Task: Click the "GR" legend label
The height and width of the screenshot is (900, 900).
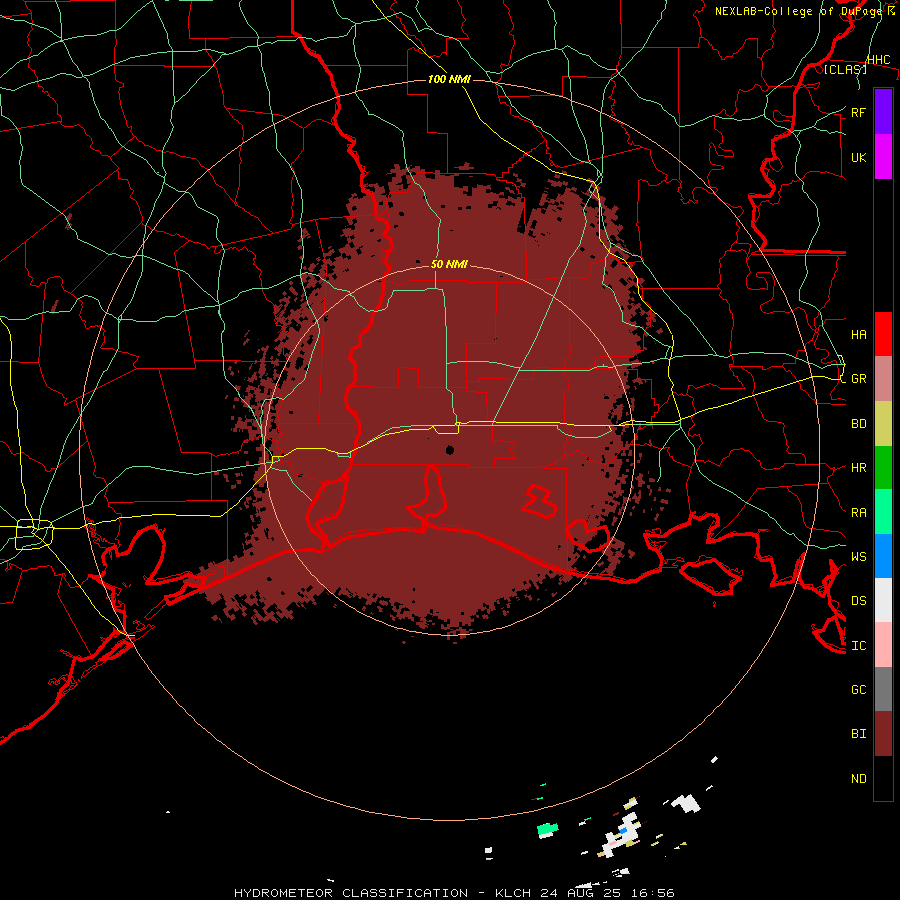Action: pos(858,379)
